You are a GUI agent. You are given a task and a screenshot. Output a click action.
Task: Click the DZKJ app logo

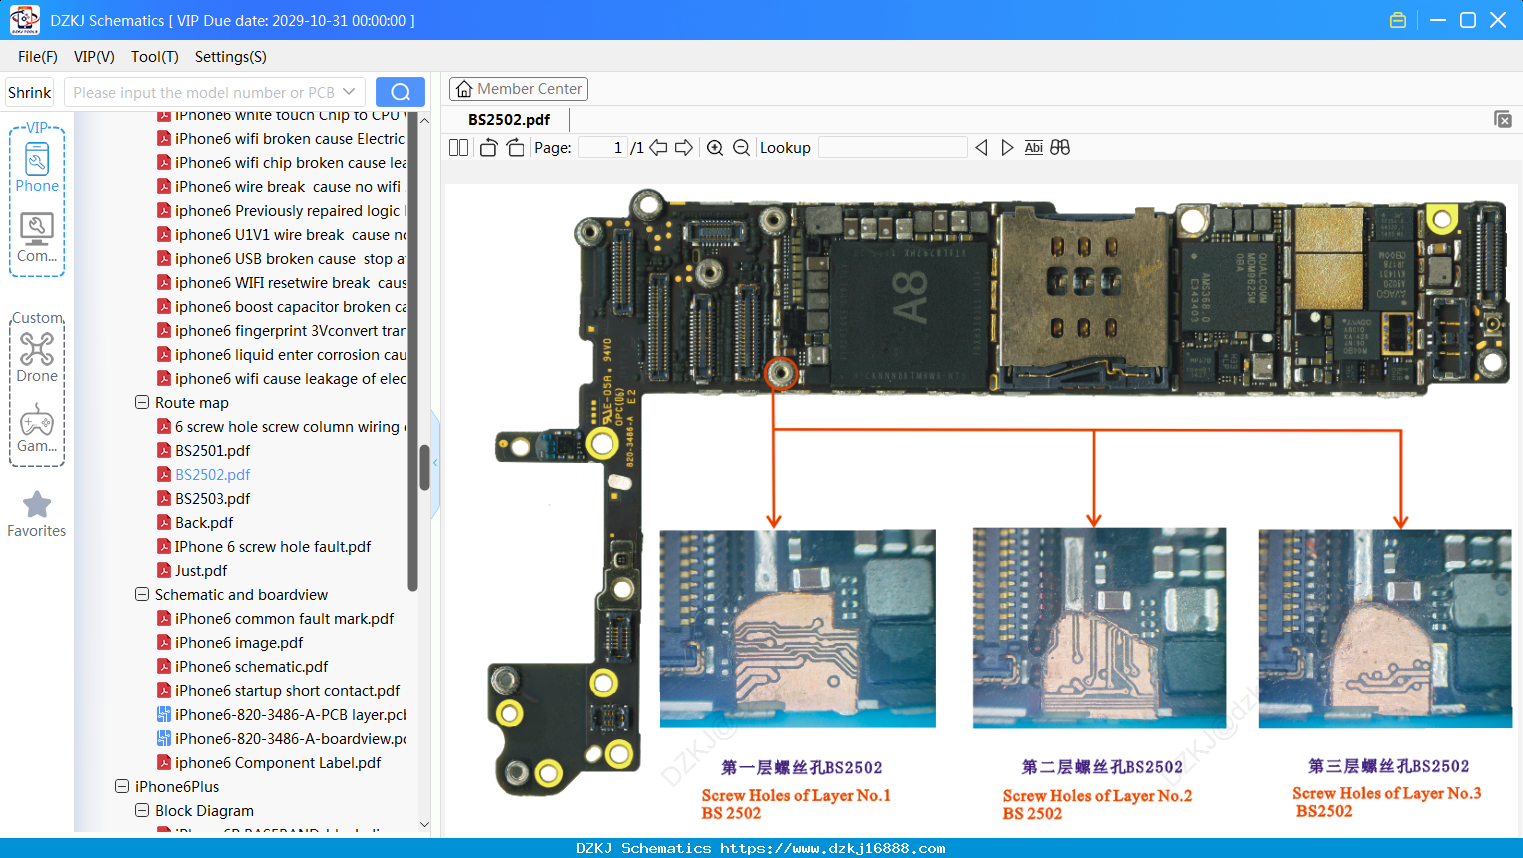(24, 20)
